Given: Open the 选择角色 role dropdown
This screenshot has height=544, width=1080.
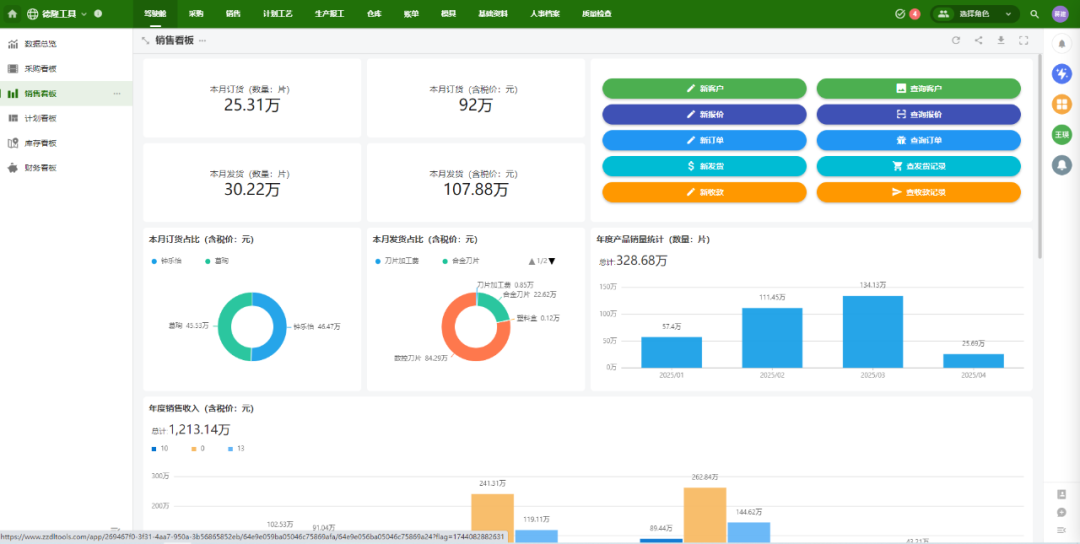Looking at the screenshot, I should (x=972, y=14).
